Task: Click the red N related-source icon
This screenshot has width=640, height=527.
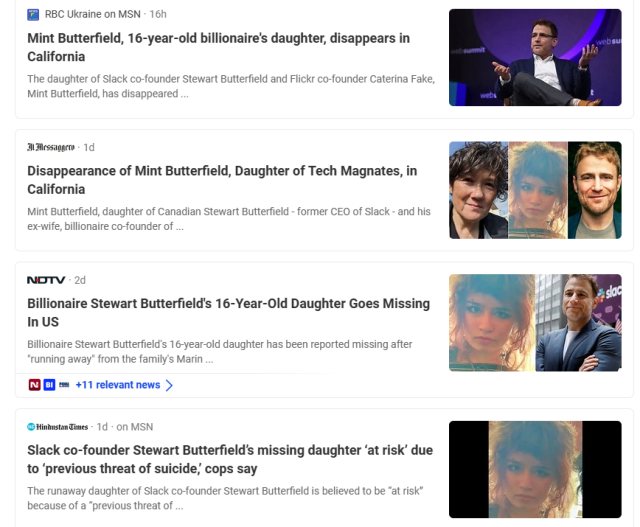Action: click(x=34, y=385)
